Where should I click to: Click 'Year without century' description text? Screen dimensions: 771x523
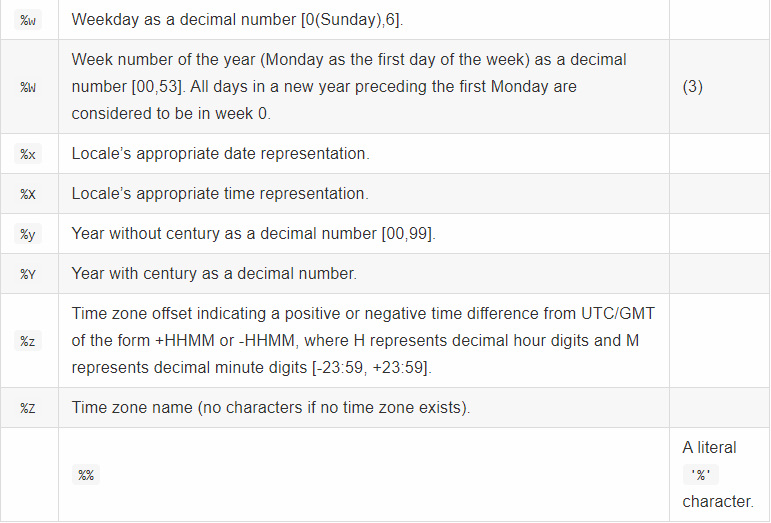[x=254, y=233]
